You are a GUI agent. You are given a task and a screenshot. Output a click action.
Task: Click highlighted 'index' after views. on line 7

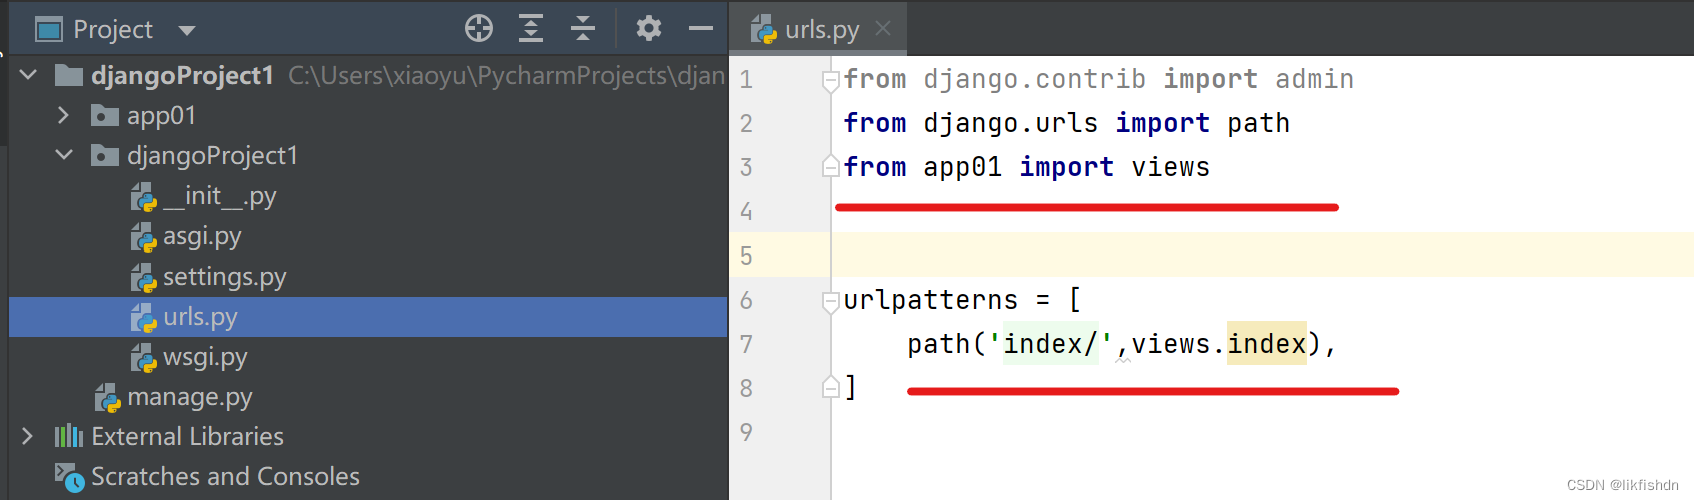(1267, 344)
